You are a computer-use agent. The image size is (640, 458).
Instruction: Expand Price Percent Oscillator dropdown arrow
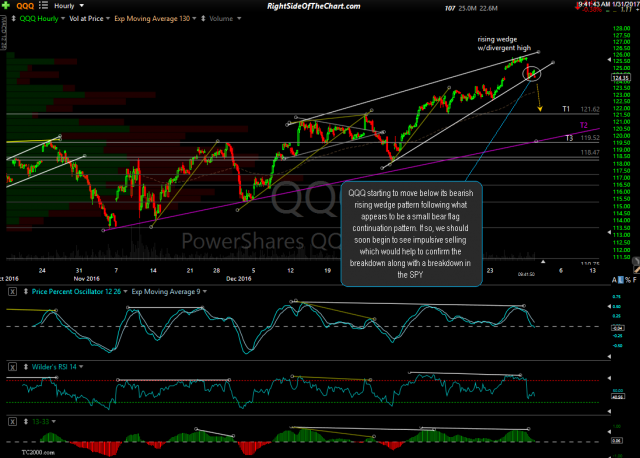point(125,291)
